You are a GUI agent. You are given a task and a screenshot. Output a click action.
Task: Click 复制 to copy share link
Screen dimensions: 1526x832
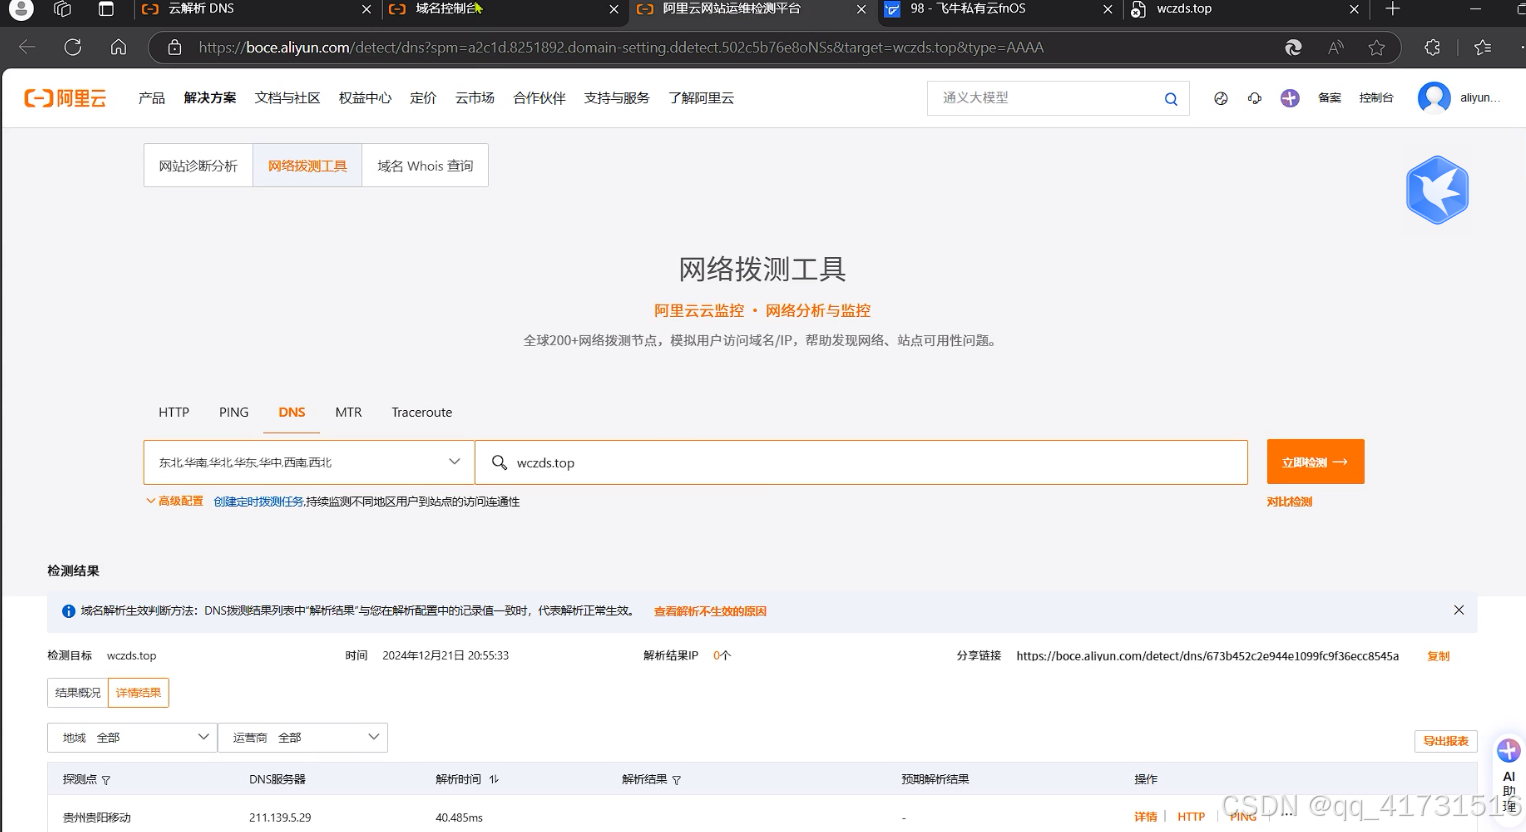(x=1438, y=656)
